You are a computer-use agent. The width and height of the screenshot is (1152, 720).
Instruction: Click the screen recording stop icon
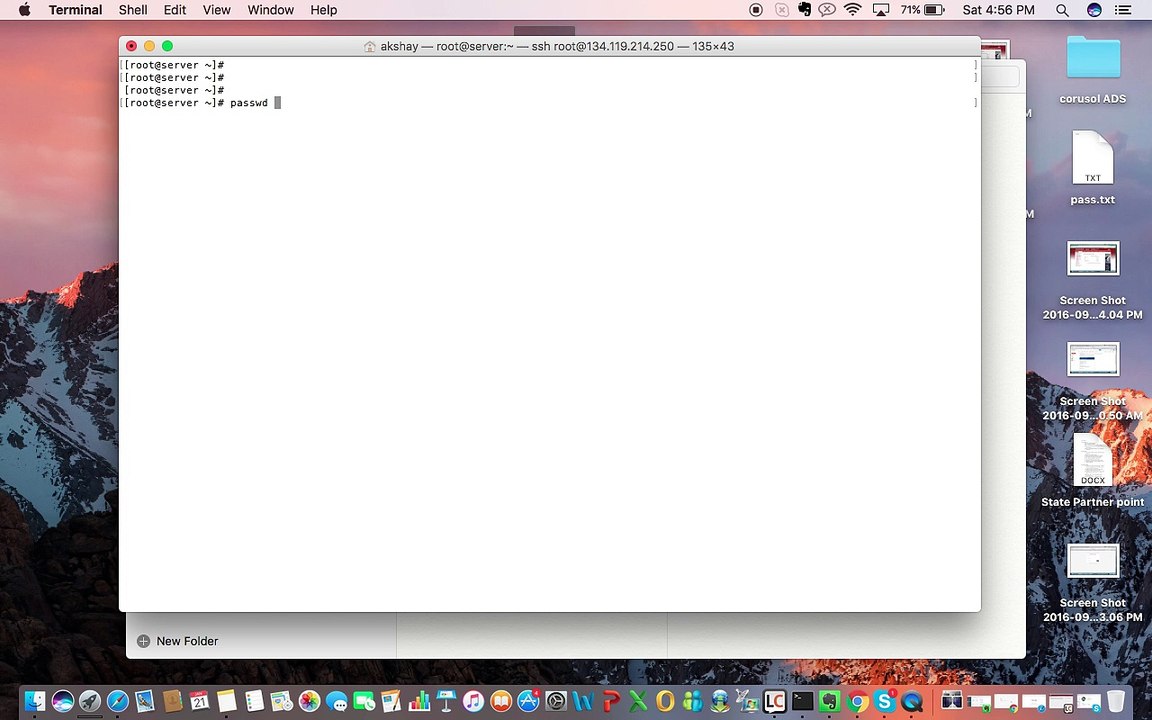click(755, 10)
